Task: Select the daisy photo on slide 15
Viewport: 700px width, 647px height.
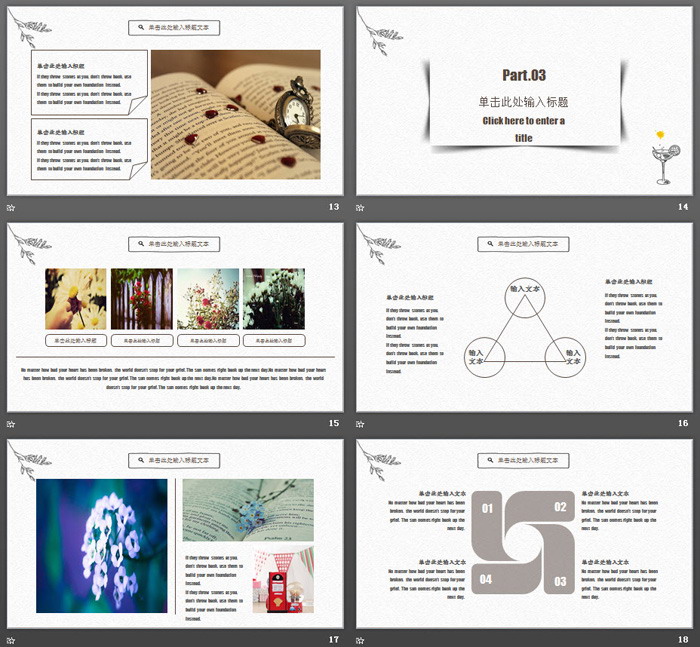Action: (75, 298)
